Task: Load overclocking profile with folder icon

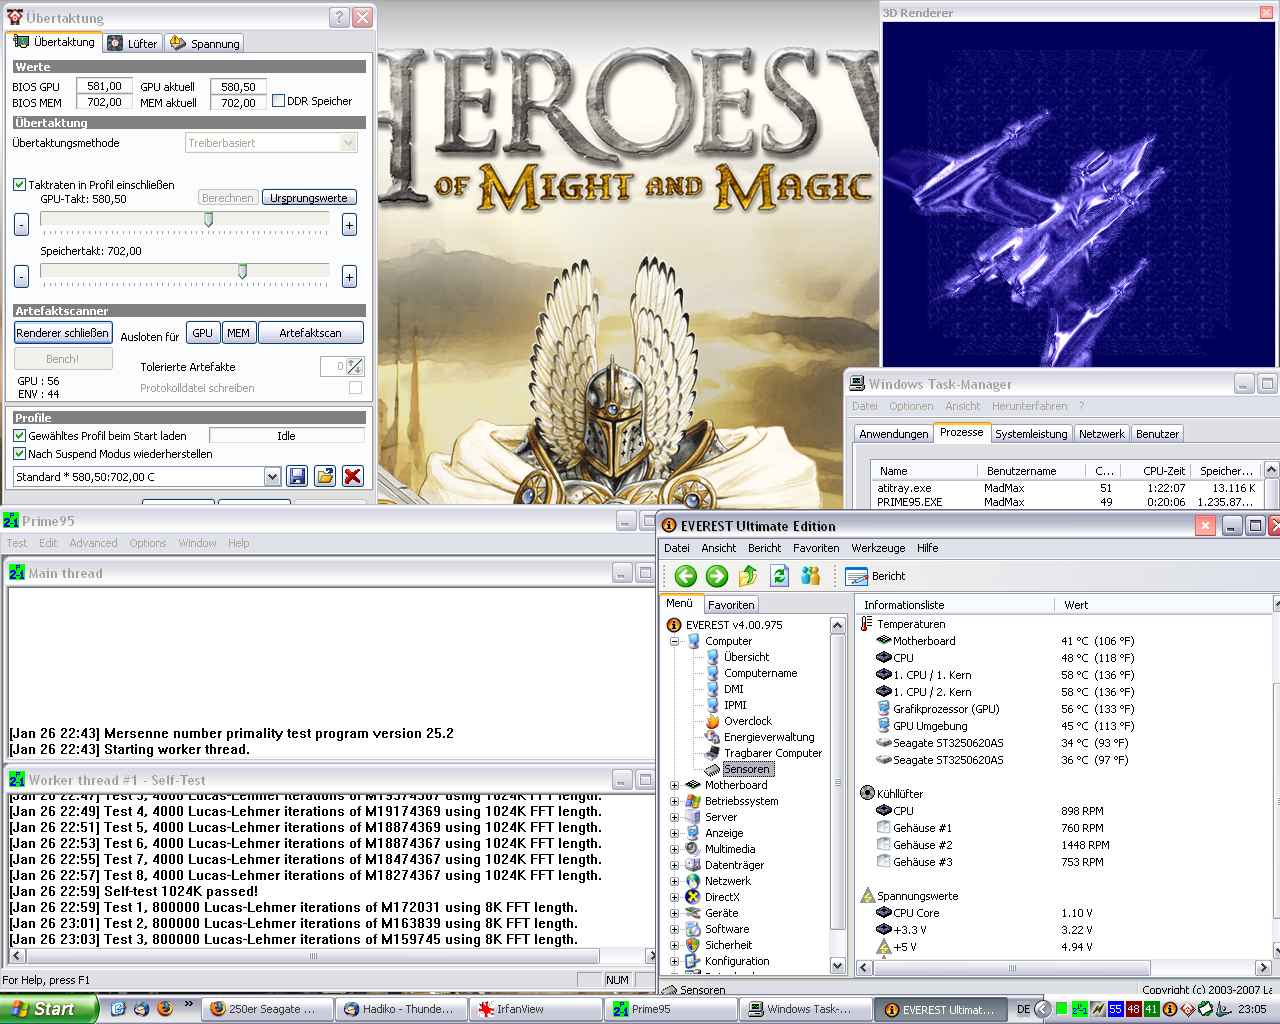Action: [325, 476]
